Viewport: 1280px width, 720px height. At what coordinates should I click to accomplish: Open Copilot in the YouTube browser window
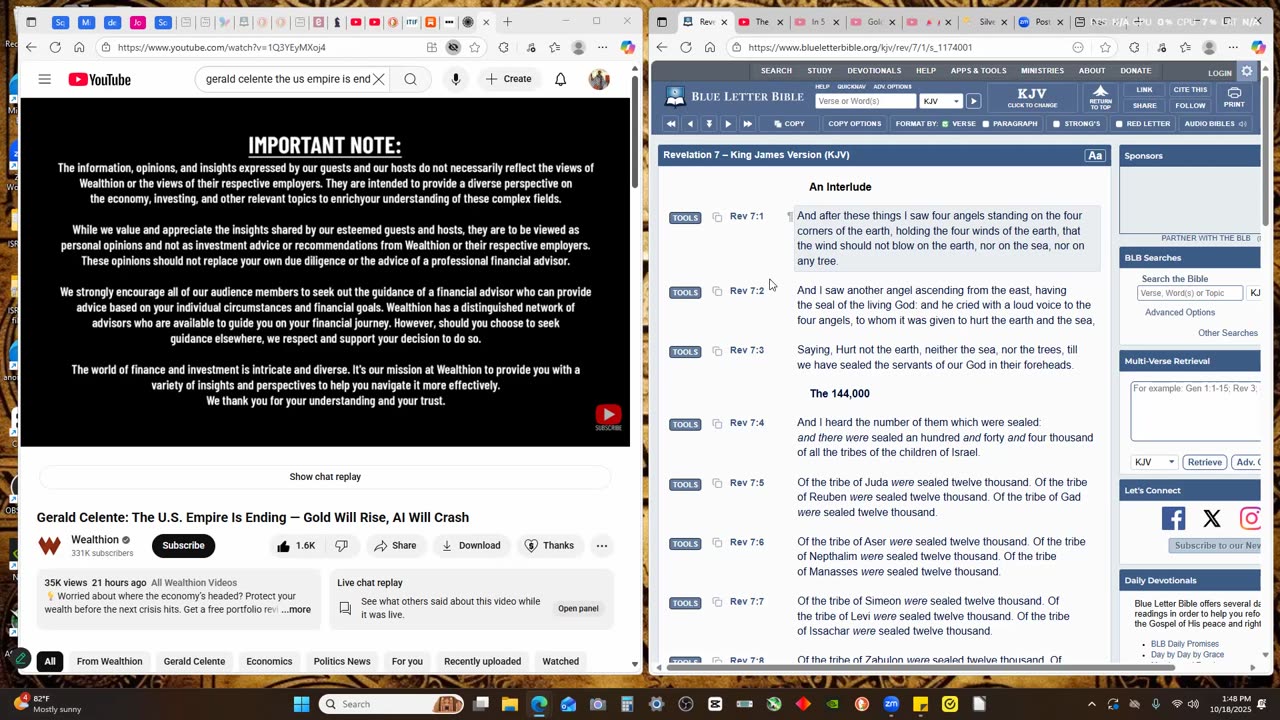pyautogui.click(x=627, y=47)
